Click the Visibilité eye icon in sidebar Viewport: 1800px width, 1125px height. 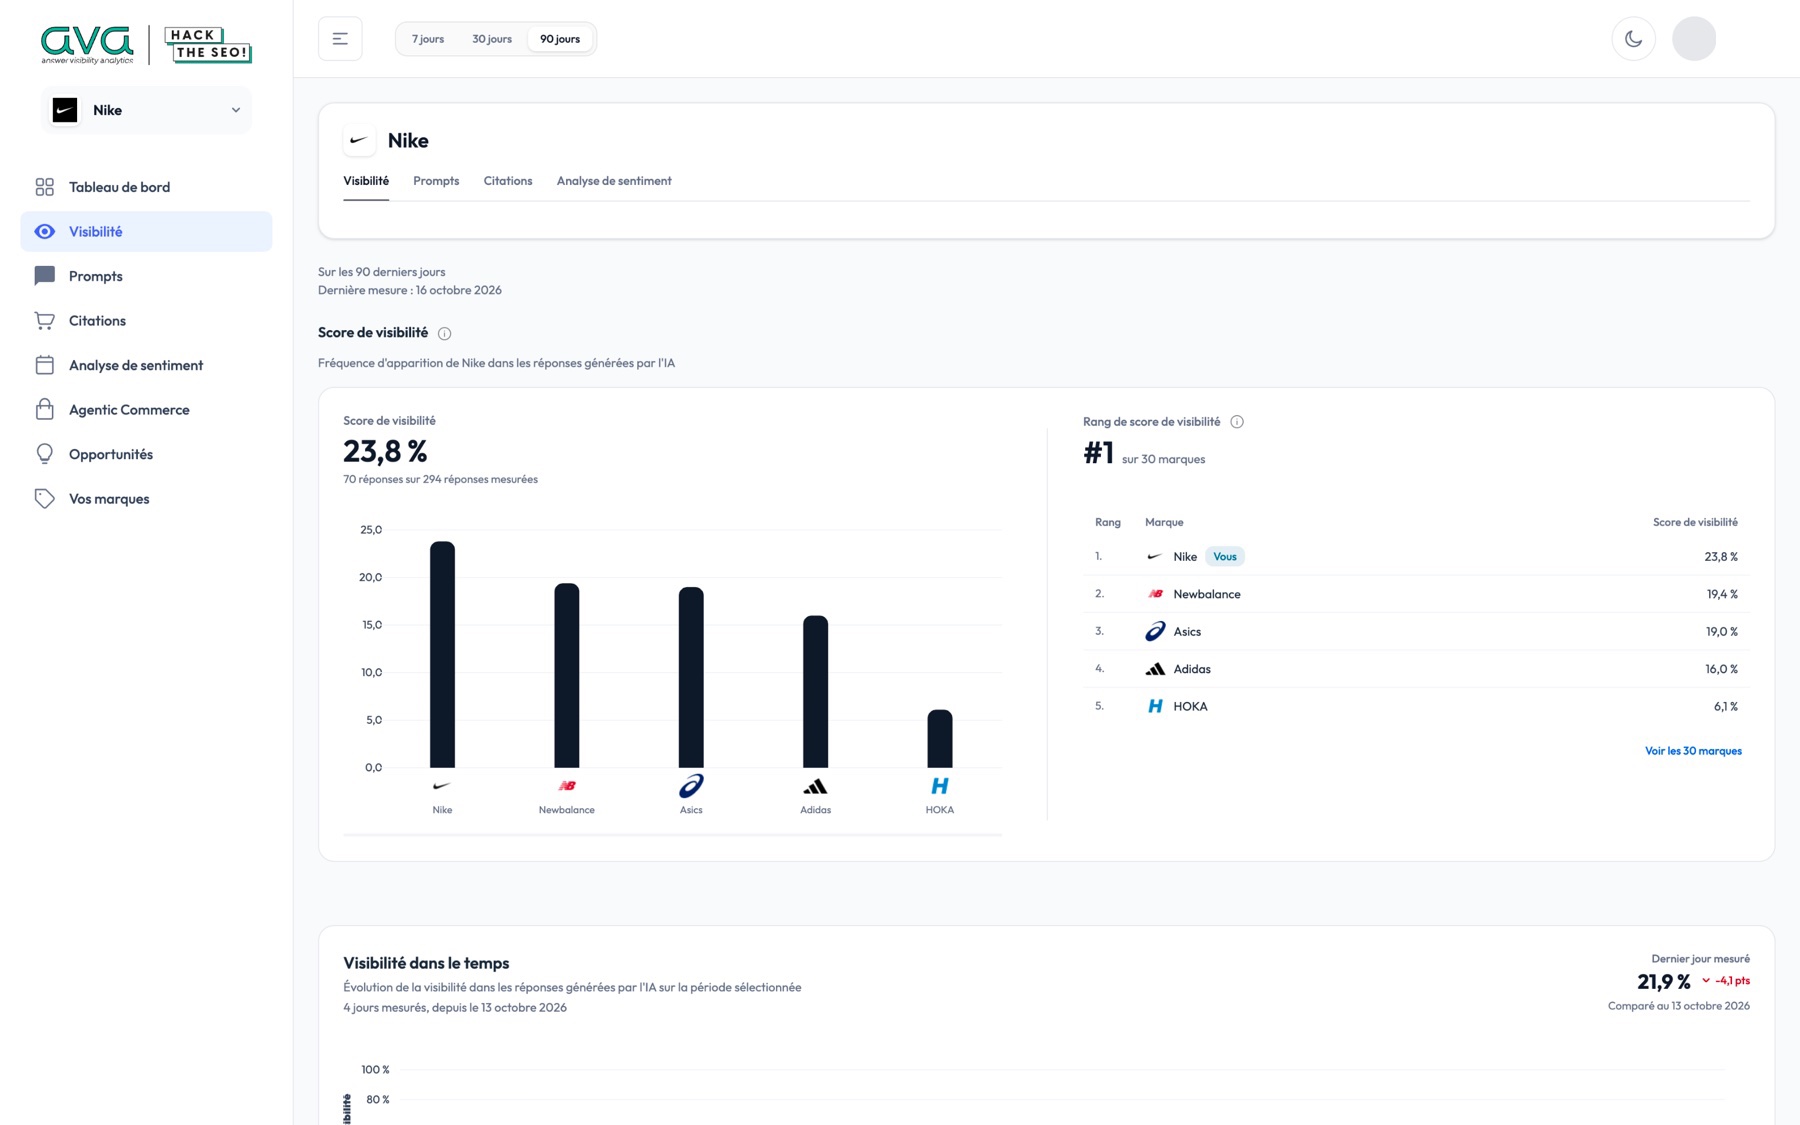click(x=45, y=231)
